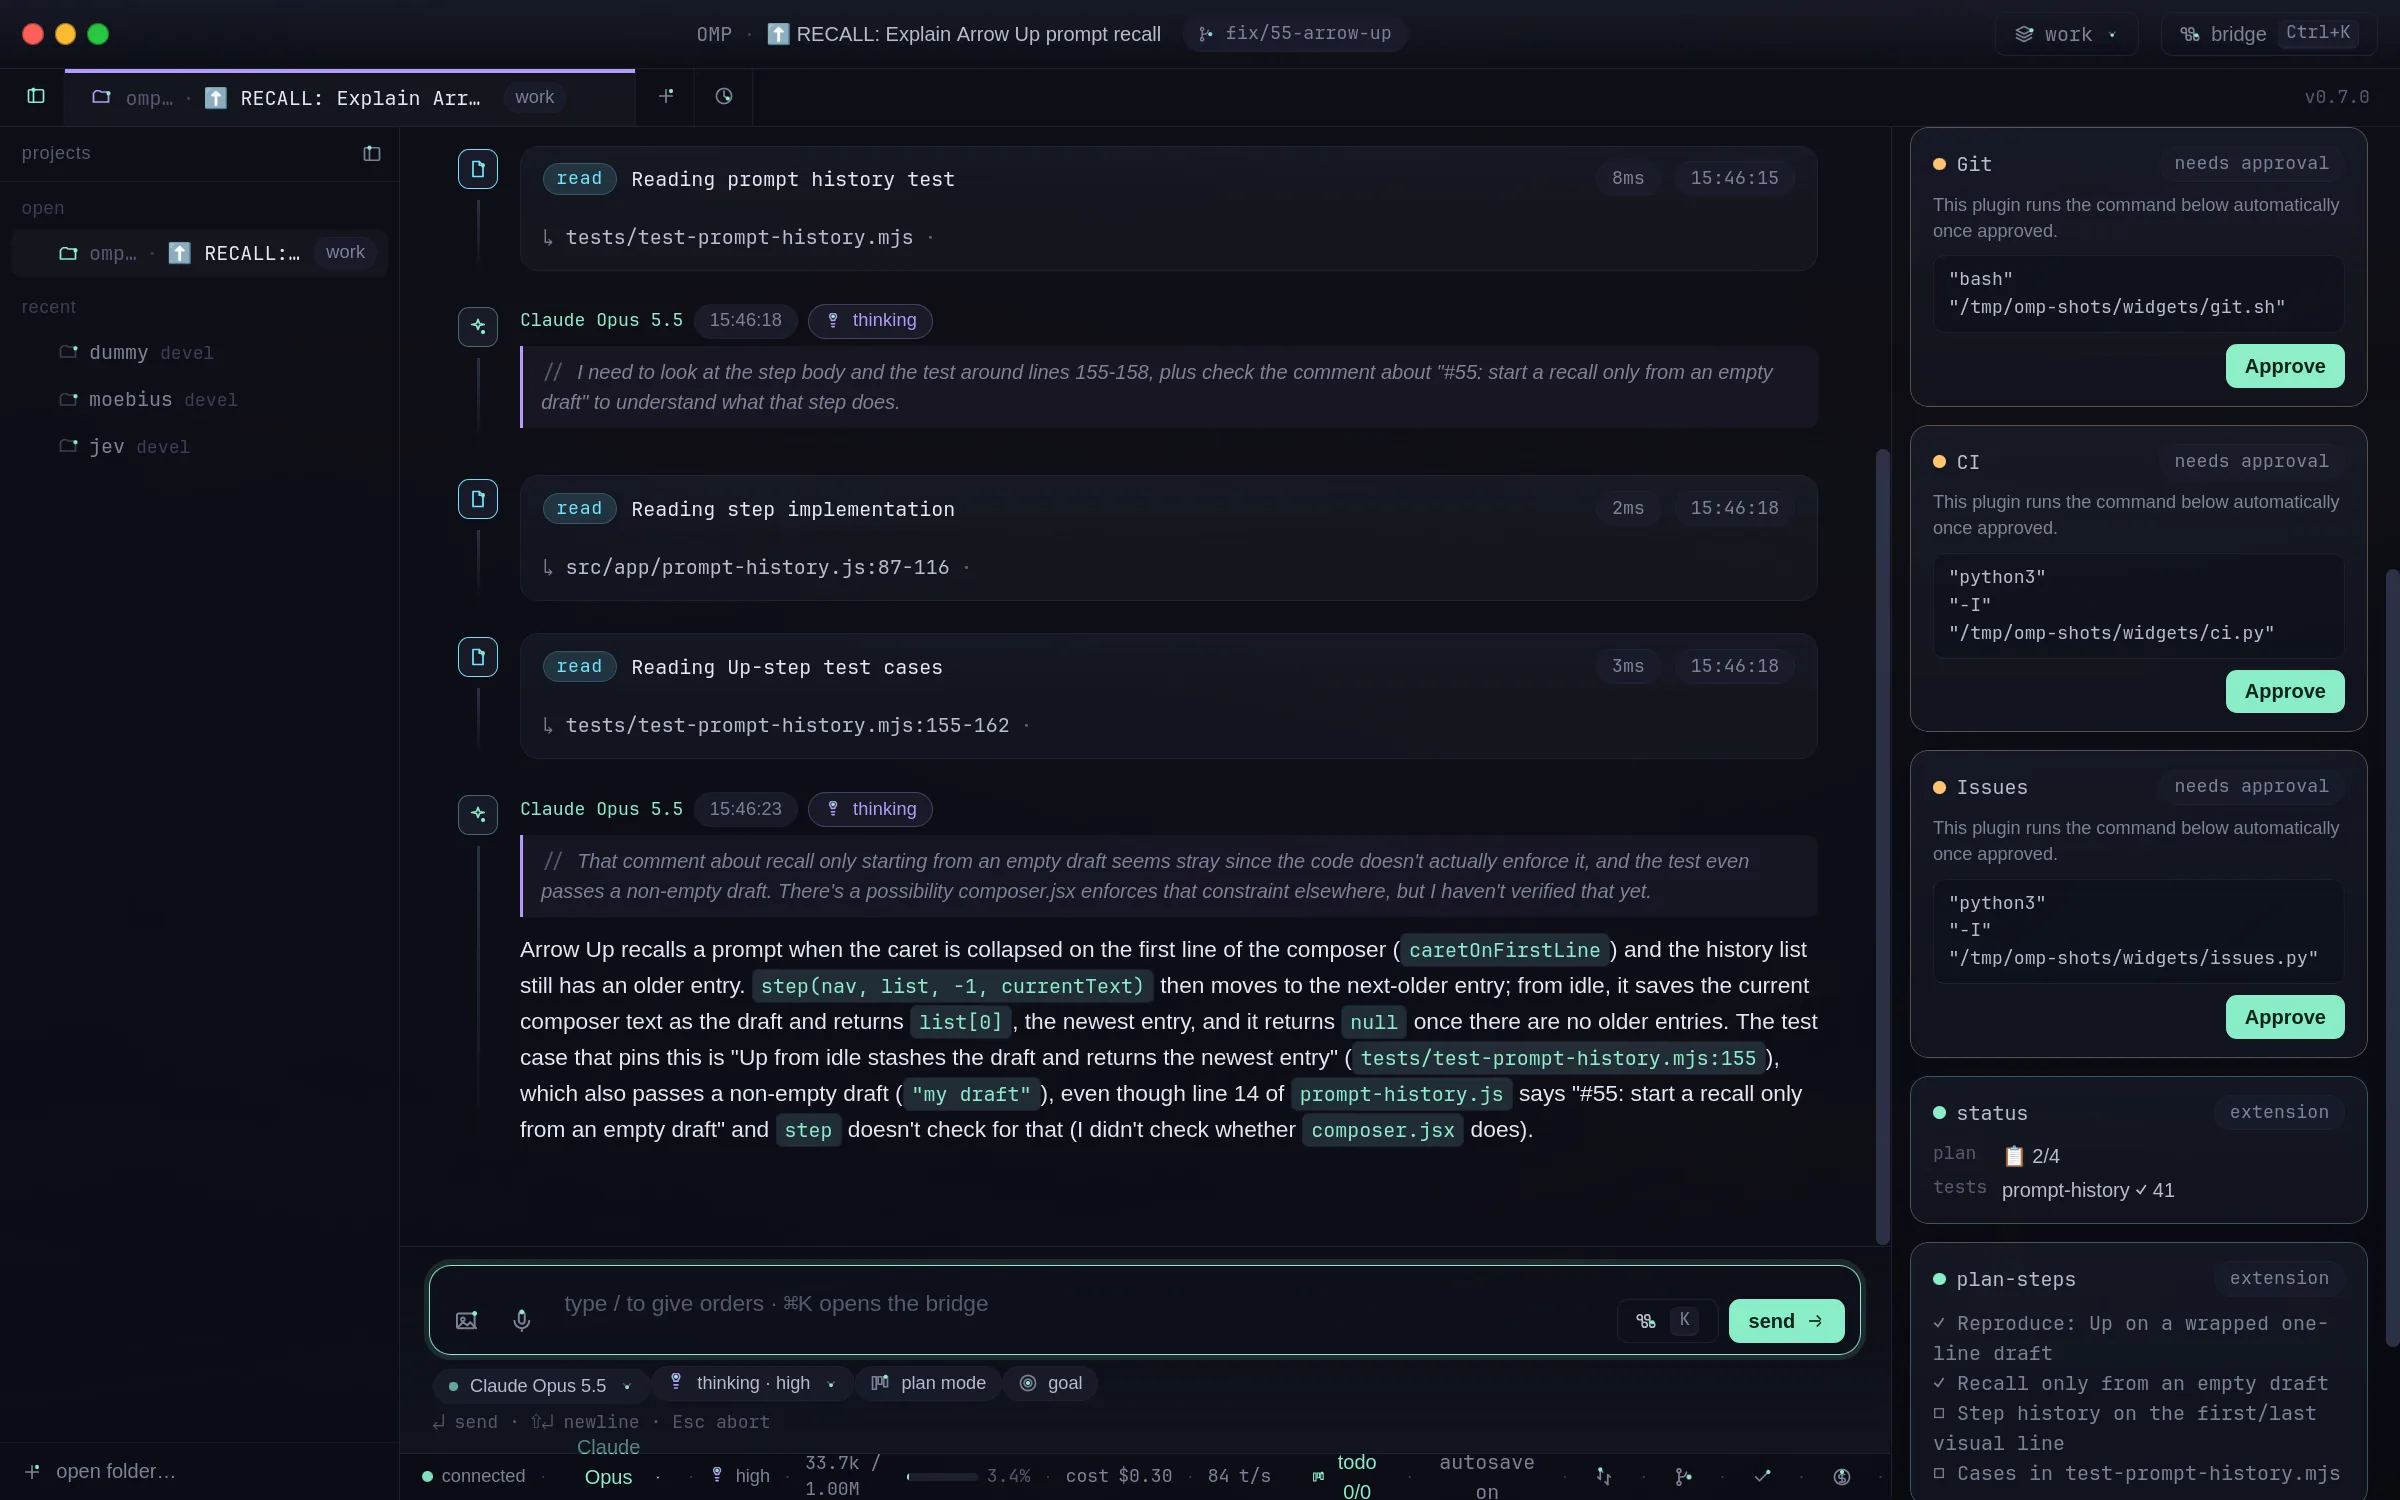This screenshot has height=1500, width=2400.
Task: Click tests/test-prompt-history.mjs:155 code reference
Action: click(1557, 1058)
